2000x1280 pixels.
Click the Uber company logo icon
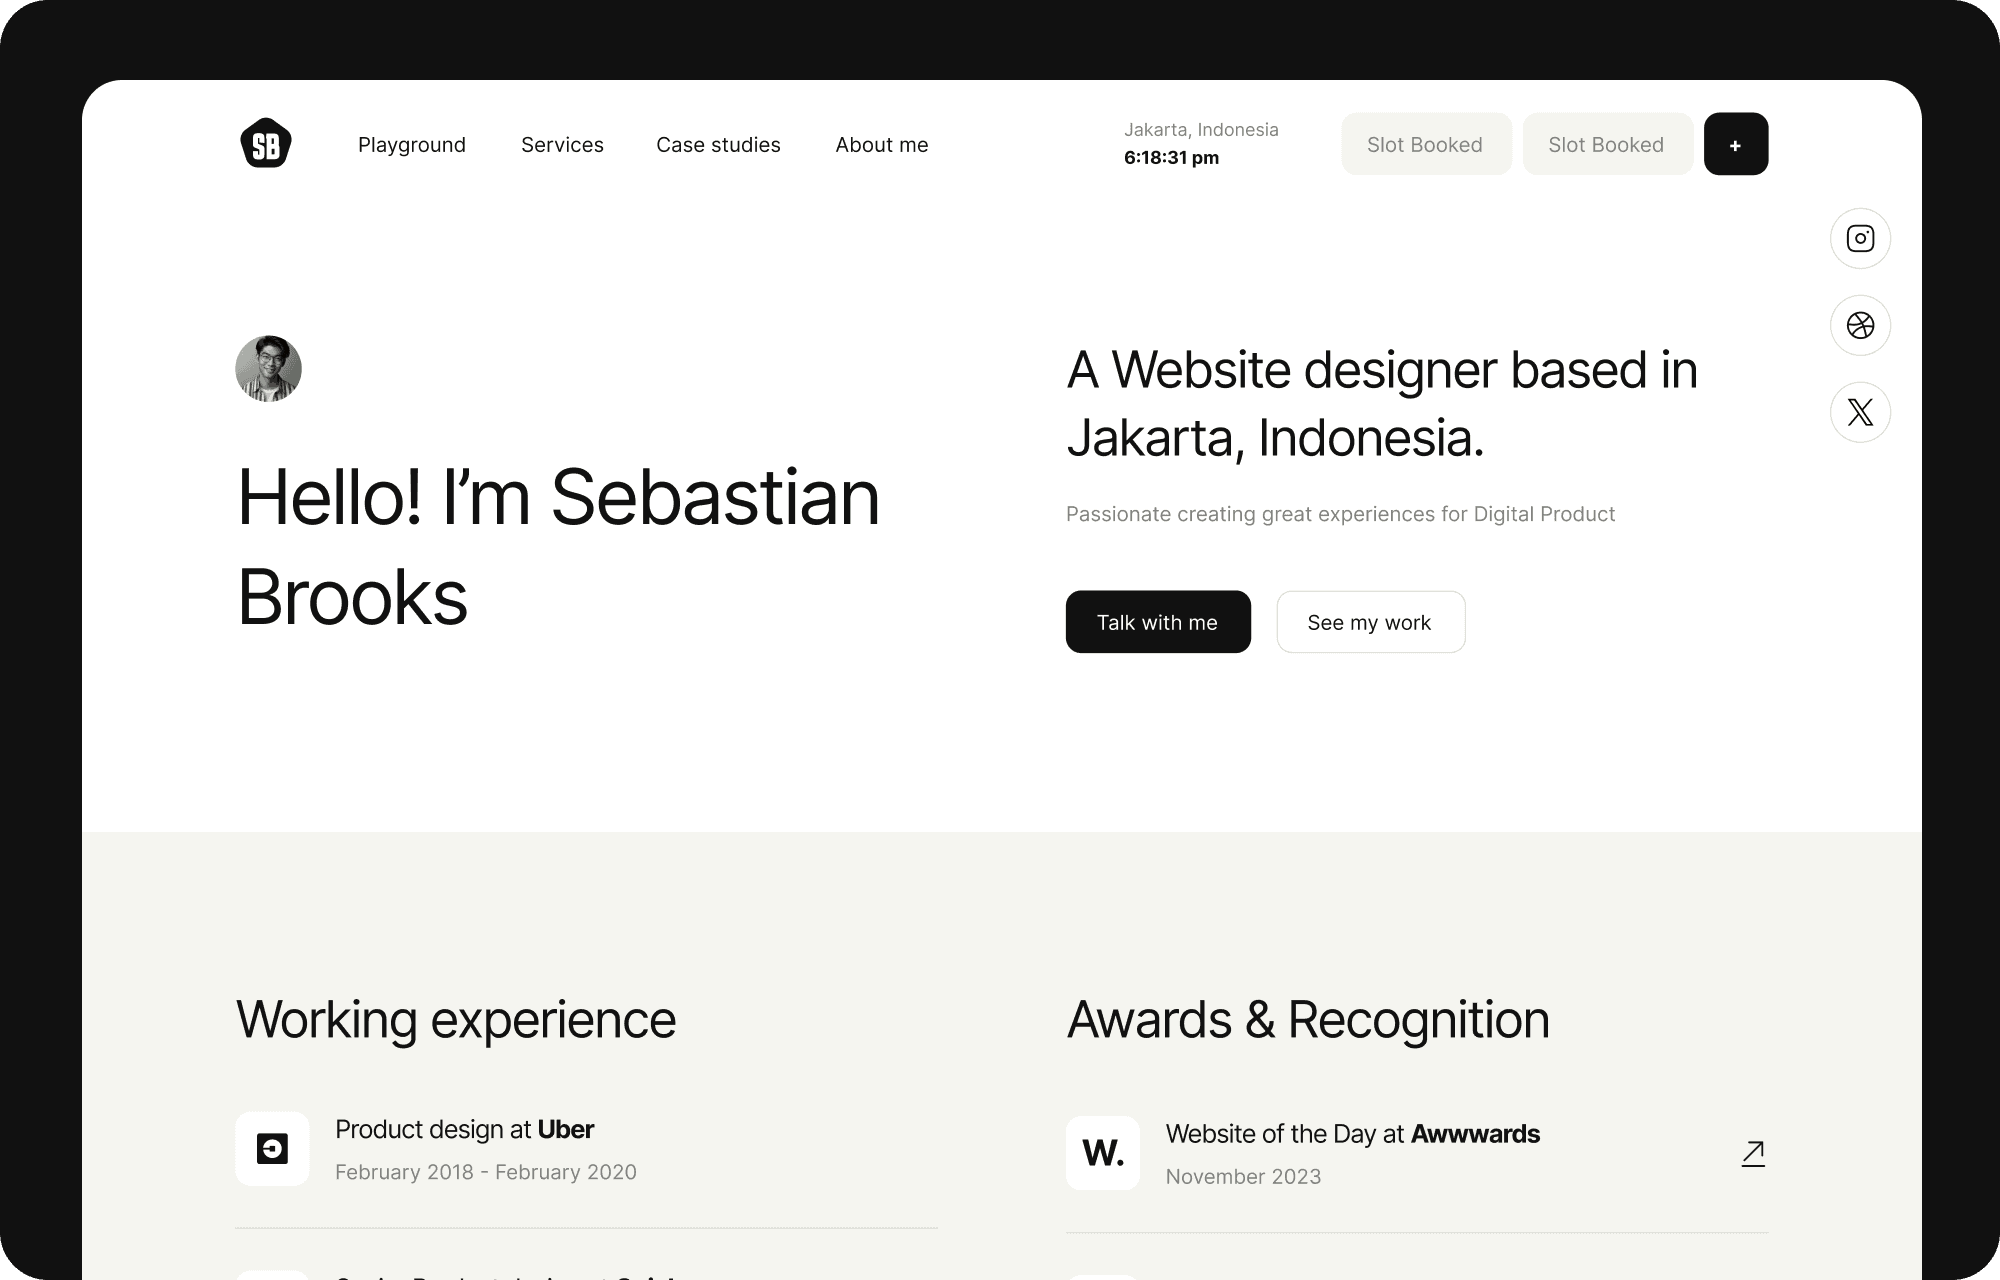[272, 1149]
